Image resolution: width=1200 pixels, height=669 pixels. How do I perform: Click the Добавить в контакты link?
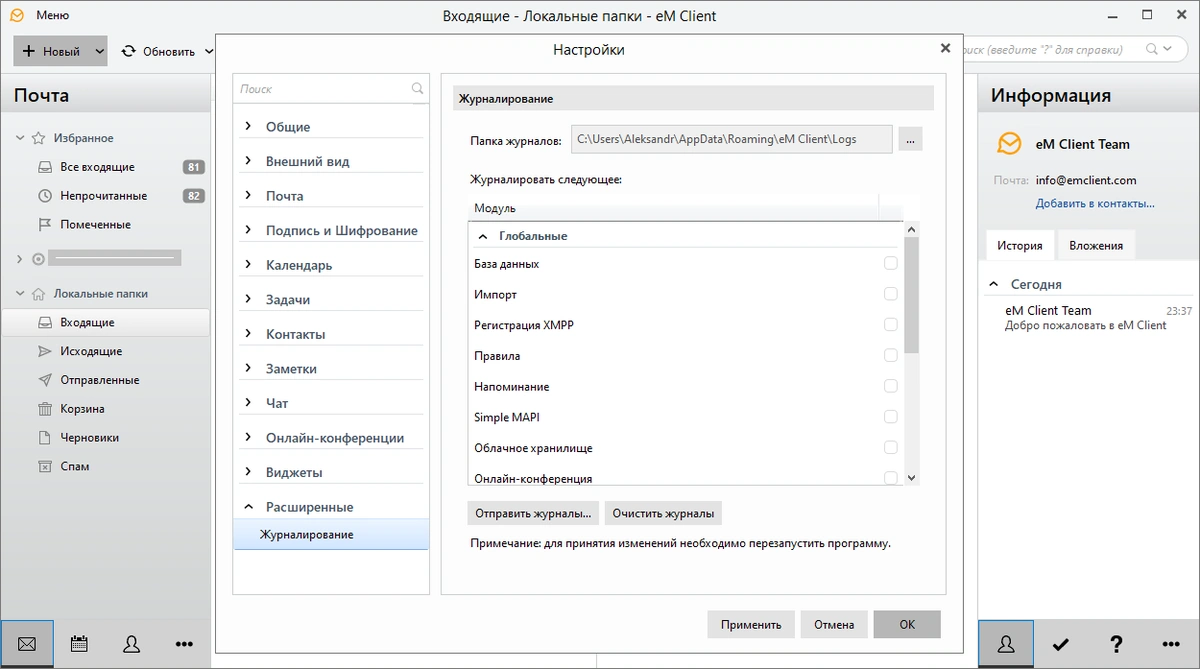click(1095, 203)
